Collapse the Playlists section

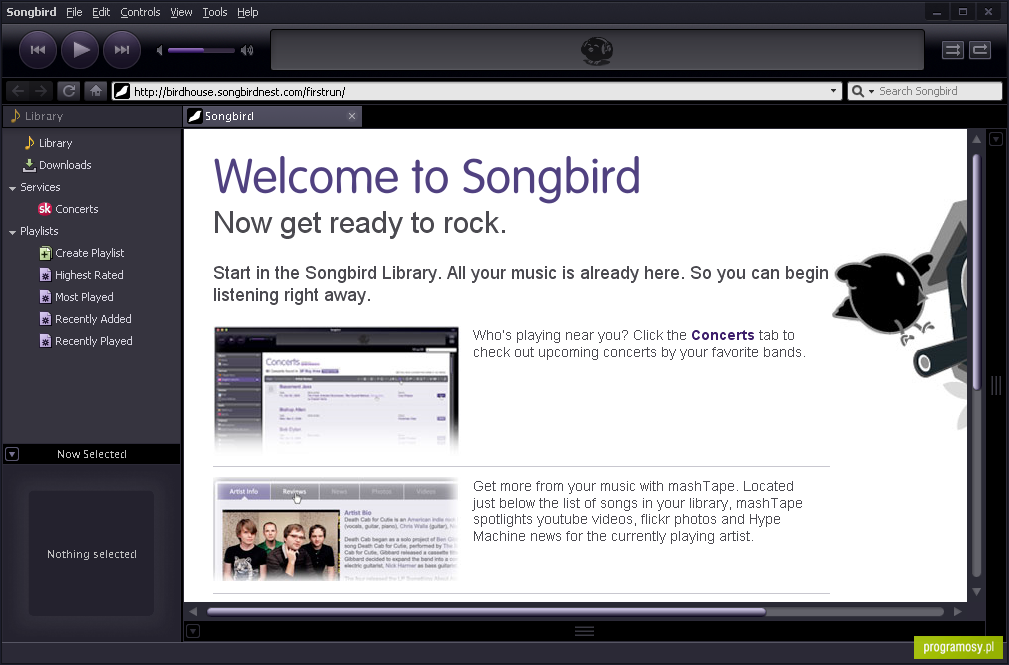pos(12,232)
